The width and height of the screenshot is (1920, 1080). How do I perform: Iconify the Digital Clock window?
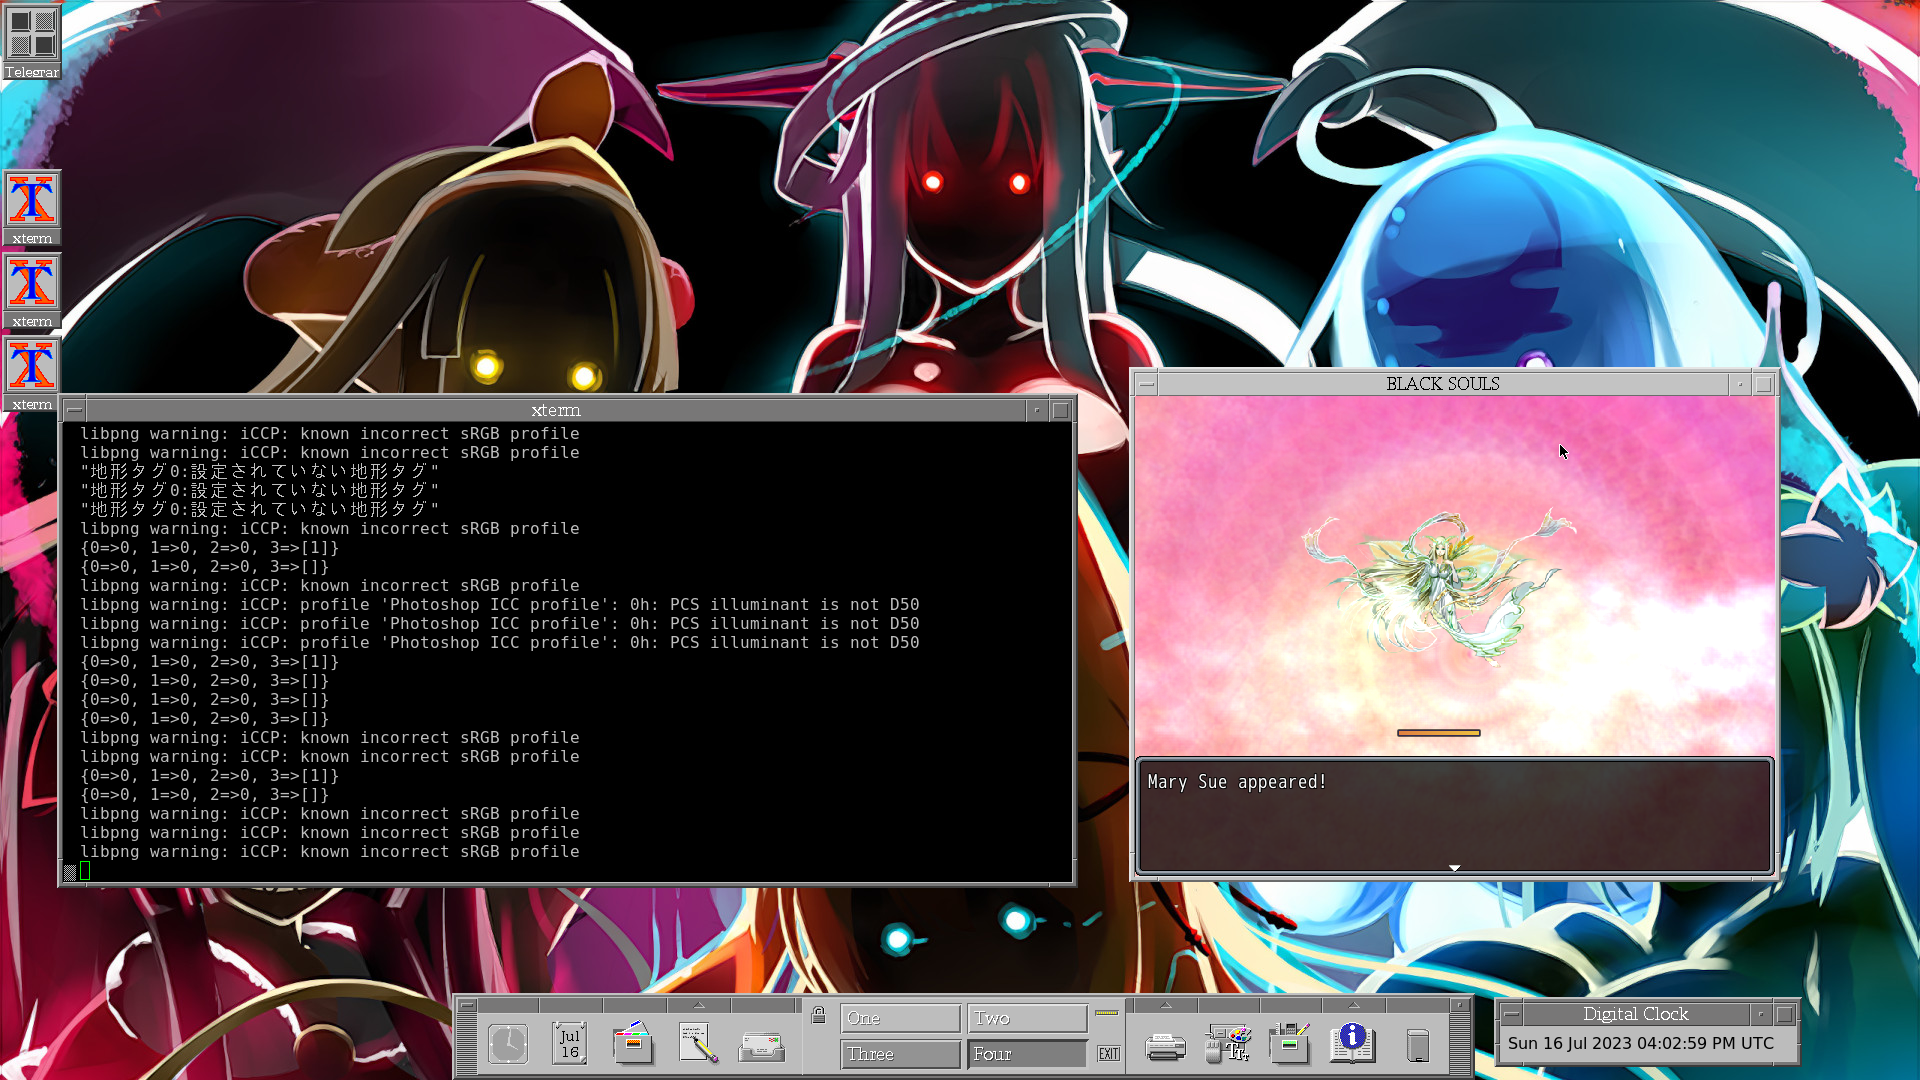(1762, 1014)
